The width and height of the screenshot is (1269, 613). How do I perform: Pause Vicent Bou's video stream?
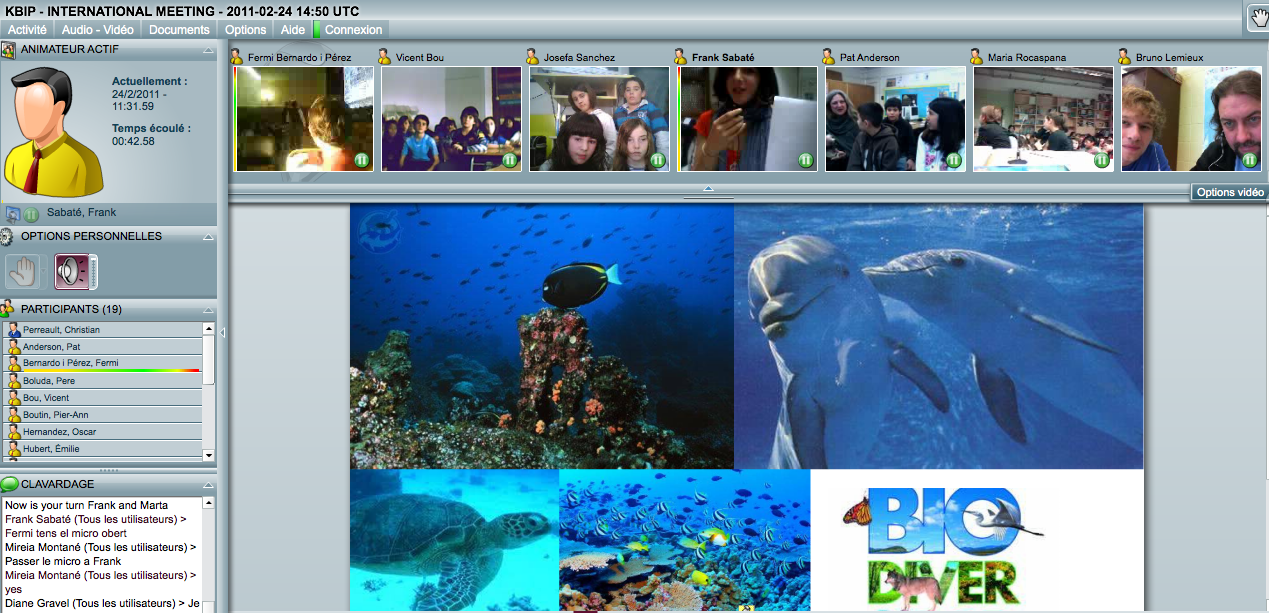click(x=509, y=160)
